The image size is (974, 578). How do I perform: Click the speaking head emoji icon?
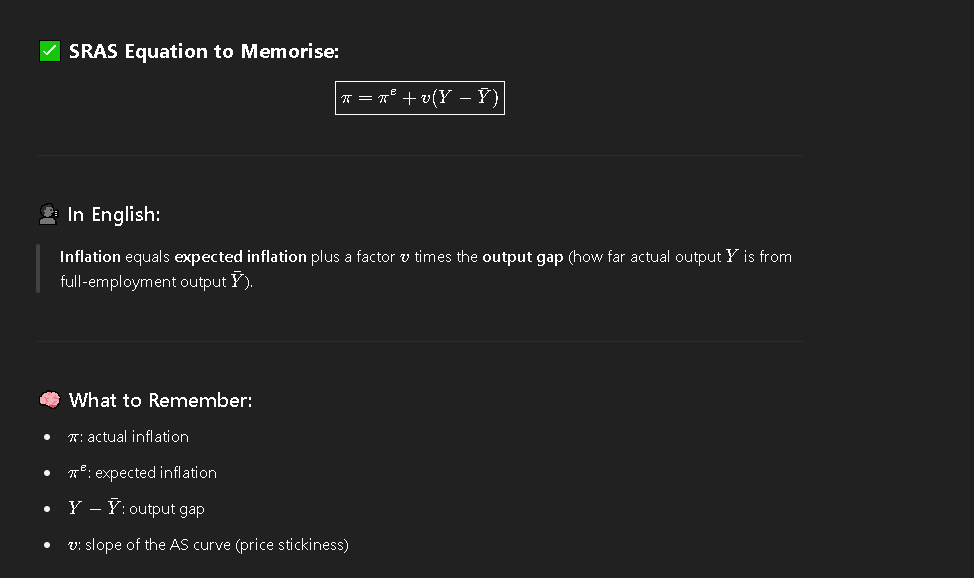click(x=48, y=214)
